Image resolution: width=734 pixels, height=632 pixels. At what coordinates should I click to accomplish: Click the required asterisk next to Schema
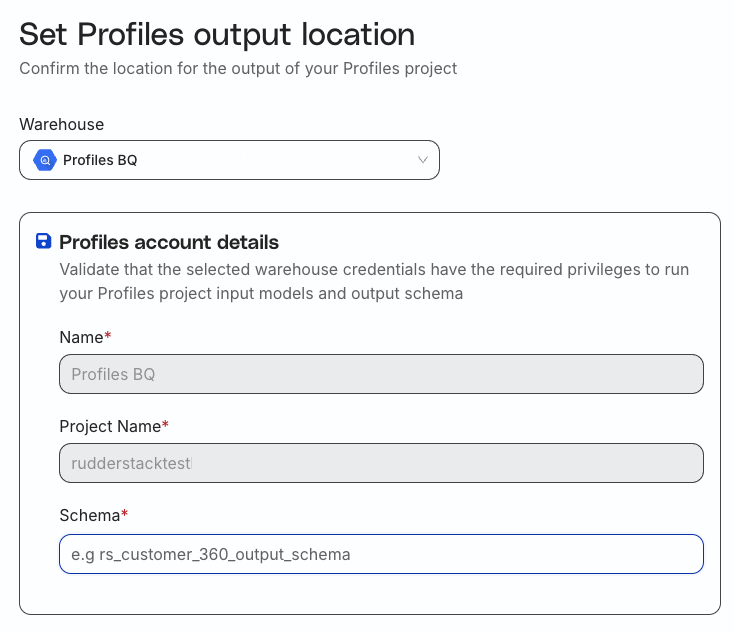coord(125,515)
